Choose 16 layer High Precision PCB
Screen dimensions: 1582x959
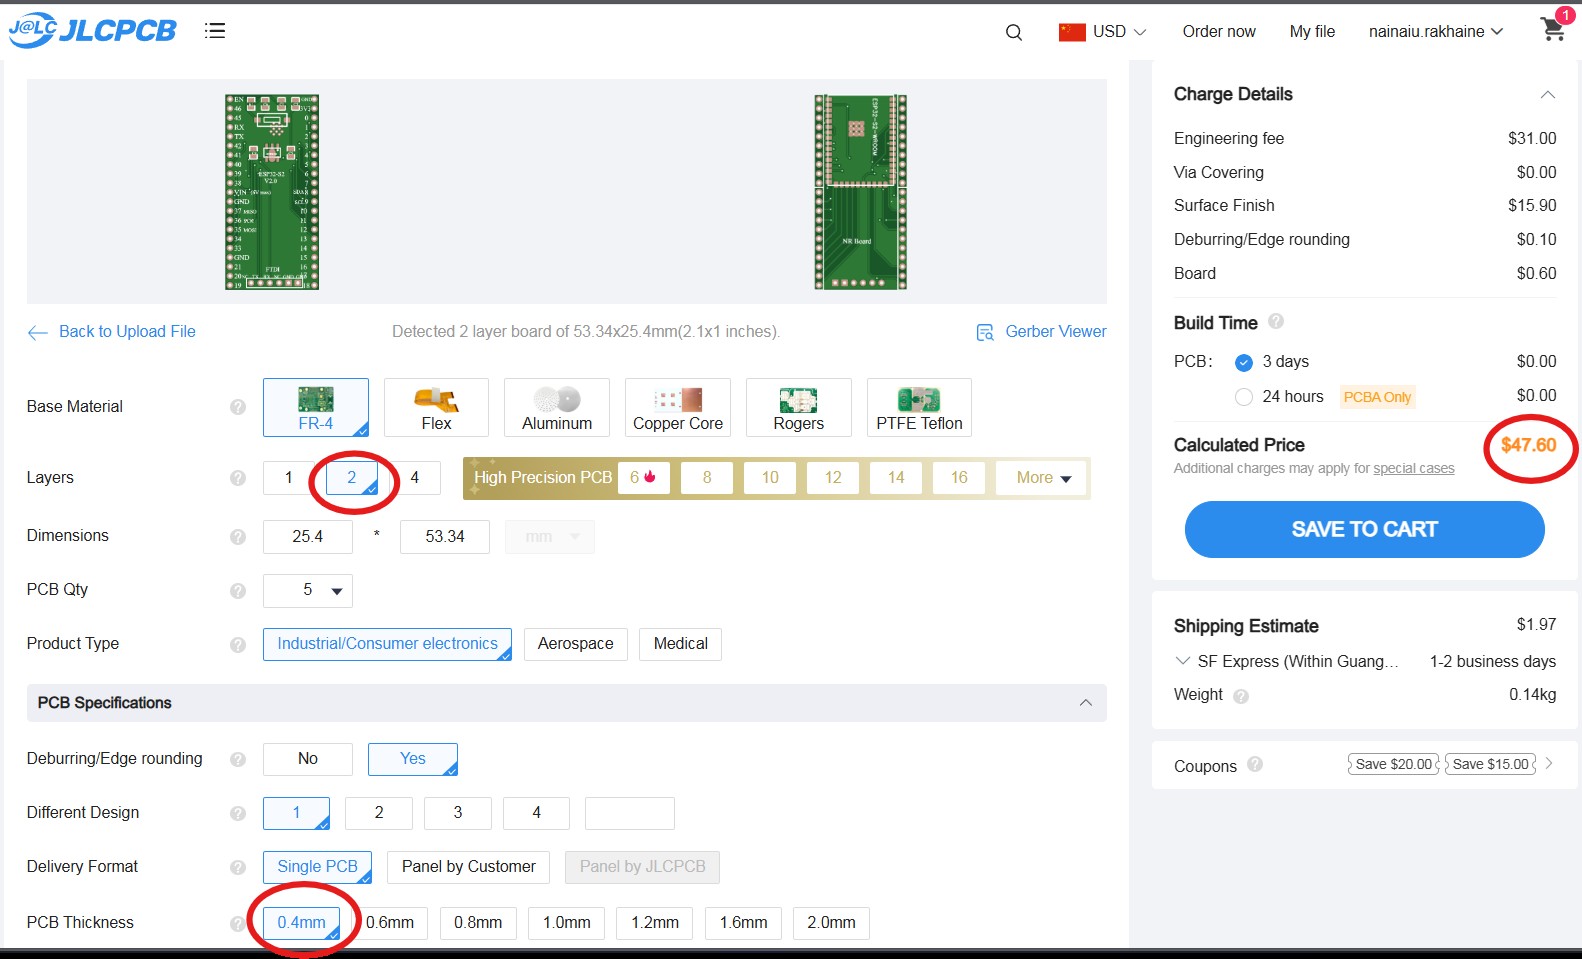[x=959, y=478]
